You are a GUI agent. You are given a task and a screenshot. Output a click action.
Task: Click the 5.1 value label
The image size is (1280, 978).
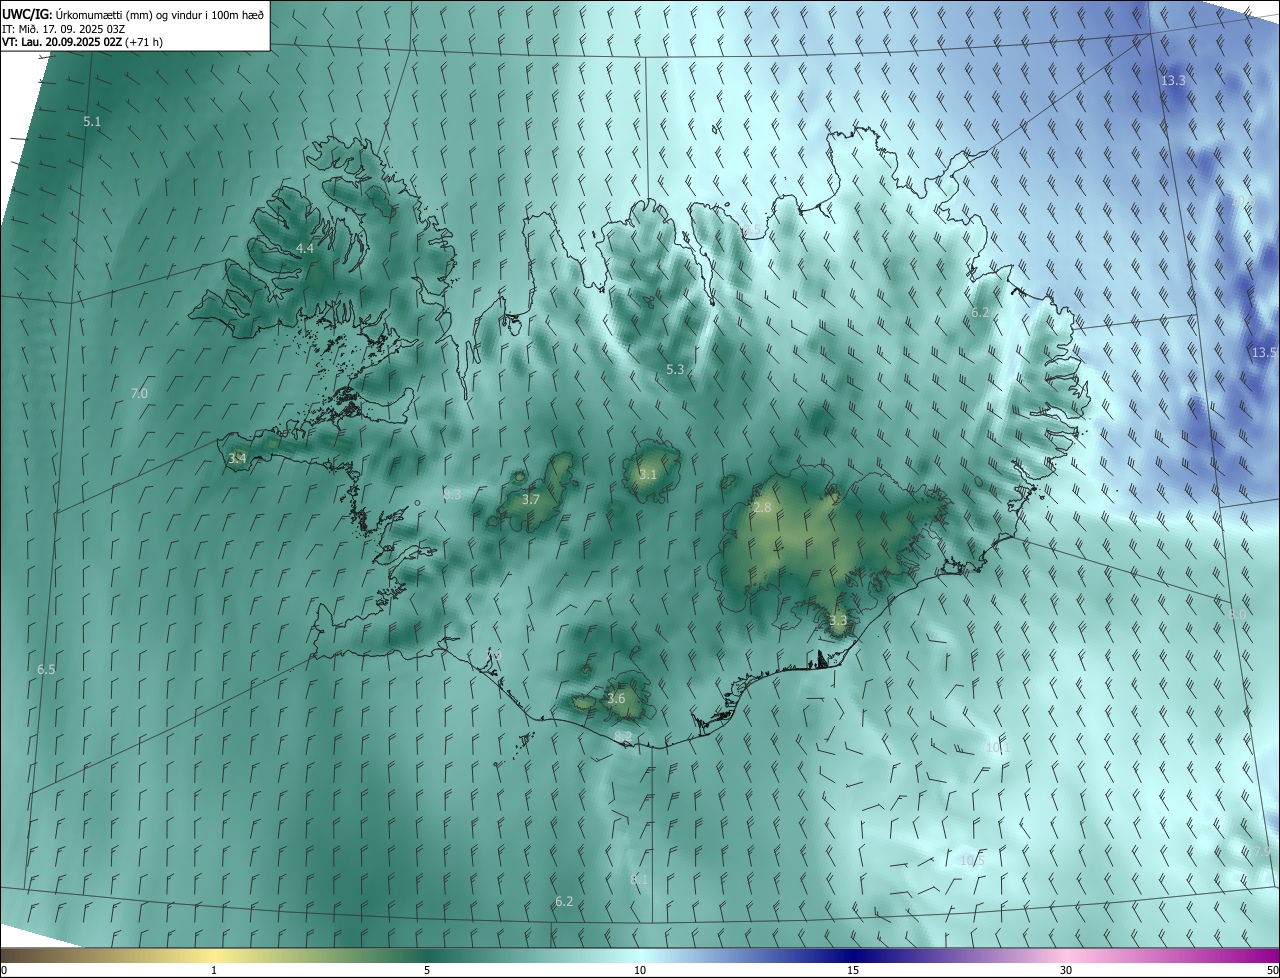92,121
